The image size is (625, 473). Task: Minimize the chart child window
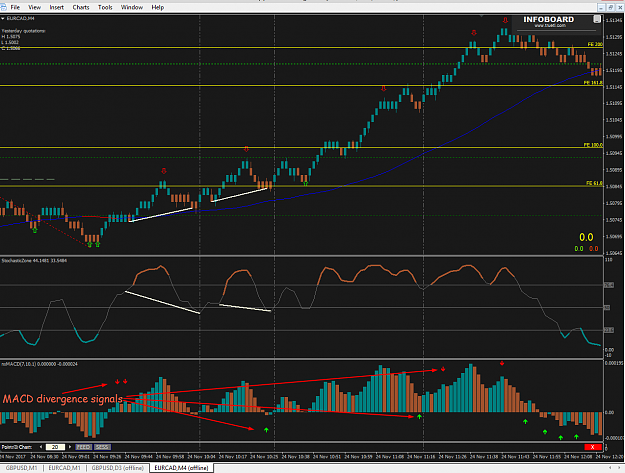coord(601,7)
